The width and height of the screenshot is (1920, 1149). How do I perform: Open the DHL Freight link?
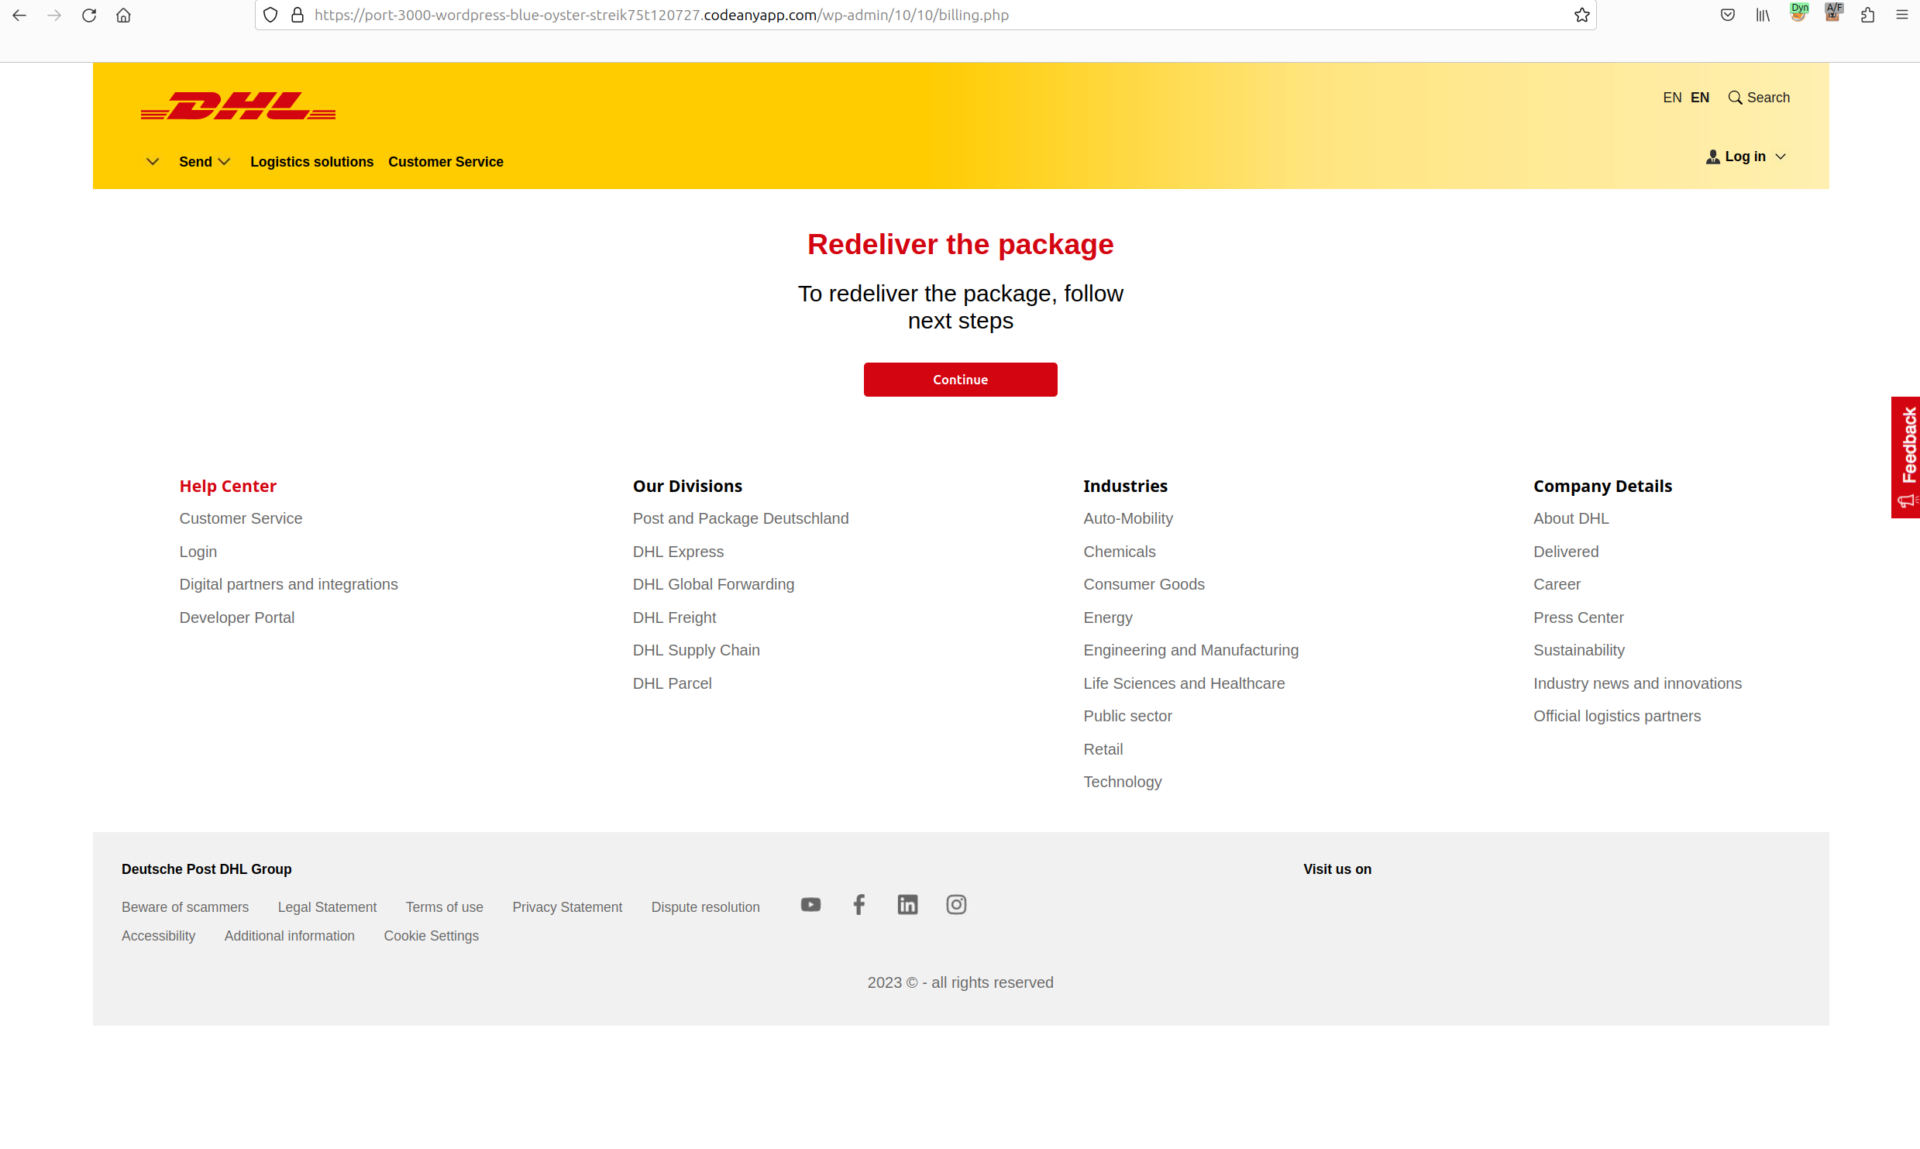675,618
